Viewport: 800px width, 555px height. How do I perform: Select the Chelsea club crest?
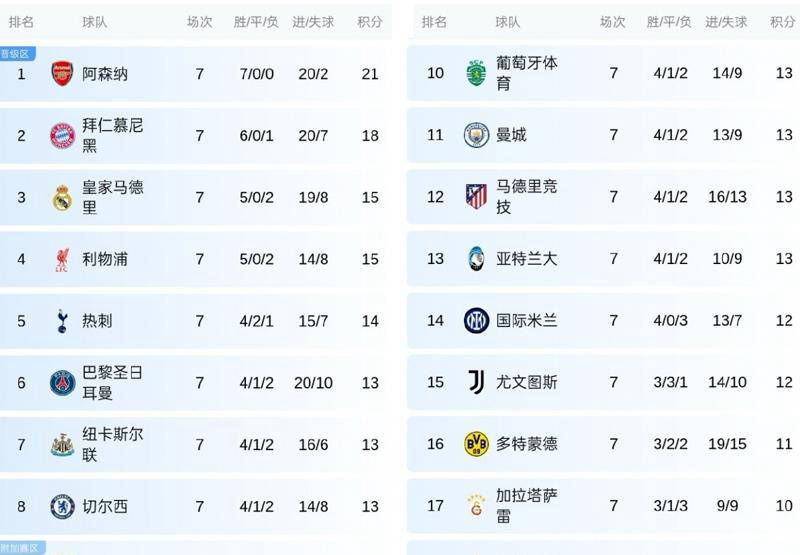coord(62,506)
